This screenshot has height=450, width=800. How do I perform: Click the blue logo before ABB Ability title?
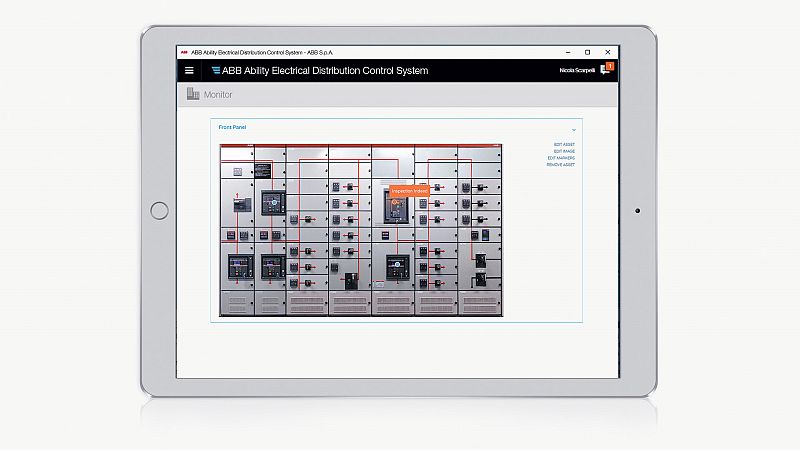[x=216, y=70]
